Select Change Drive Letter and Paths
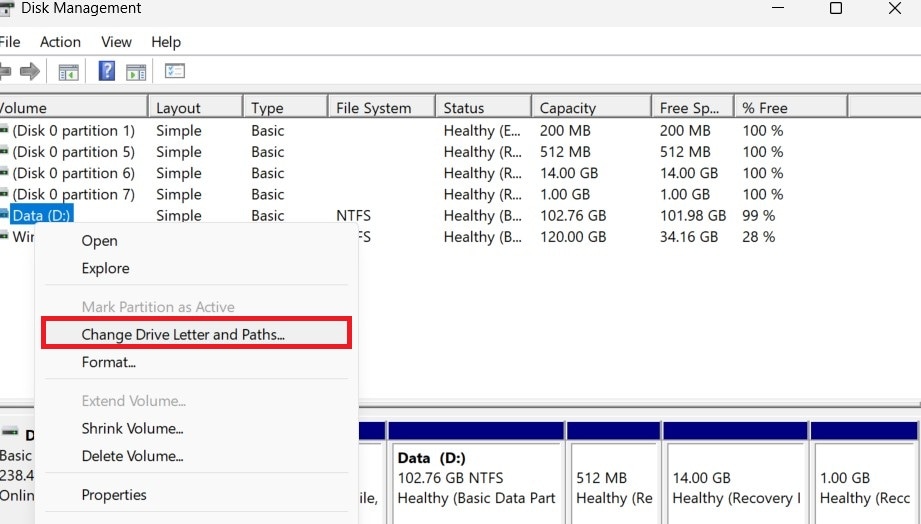Viewport: 921px width, 524px height. 197,334
